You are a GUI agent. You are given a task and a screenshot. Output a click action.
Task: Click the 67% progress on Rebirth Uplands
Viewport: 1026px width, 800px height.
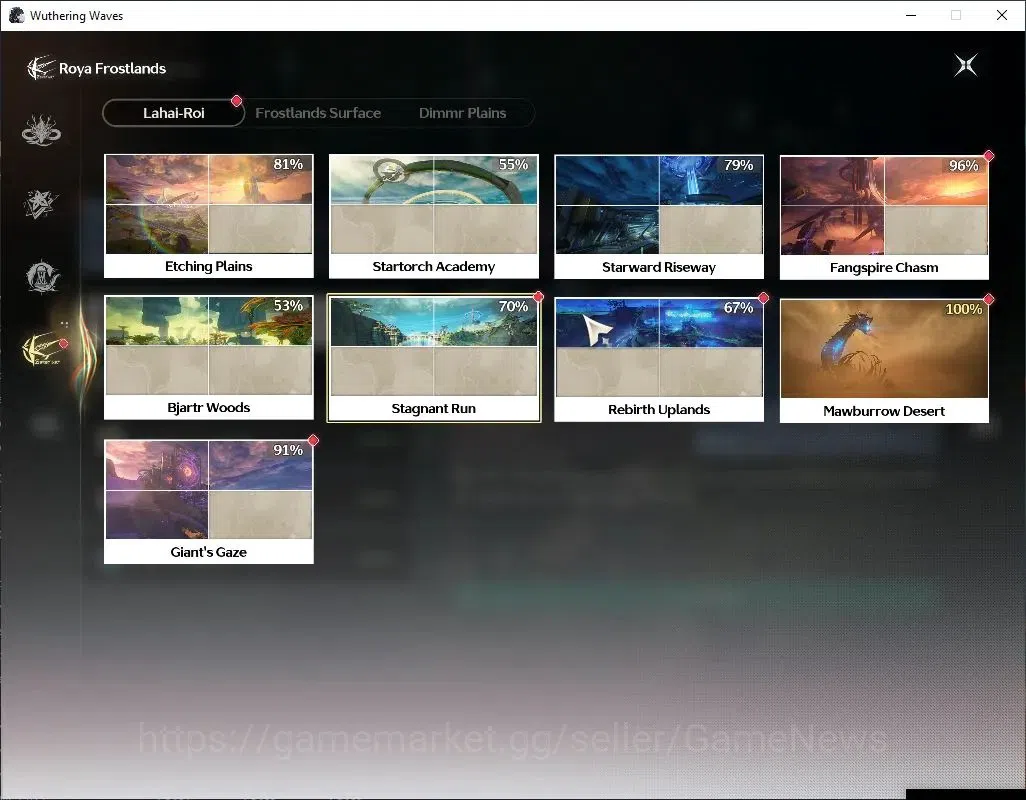(738, 307)
